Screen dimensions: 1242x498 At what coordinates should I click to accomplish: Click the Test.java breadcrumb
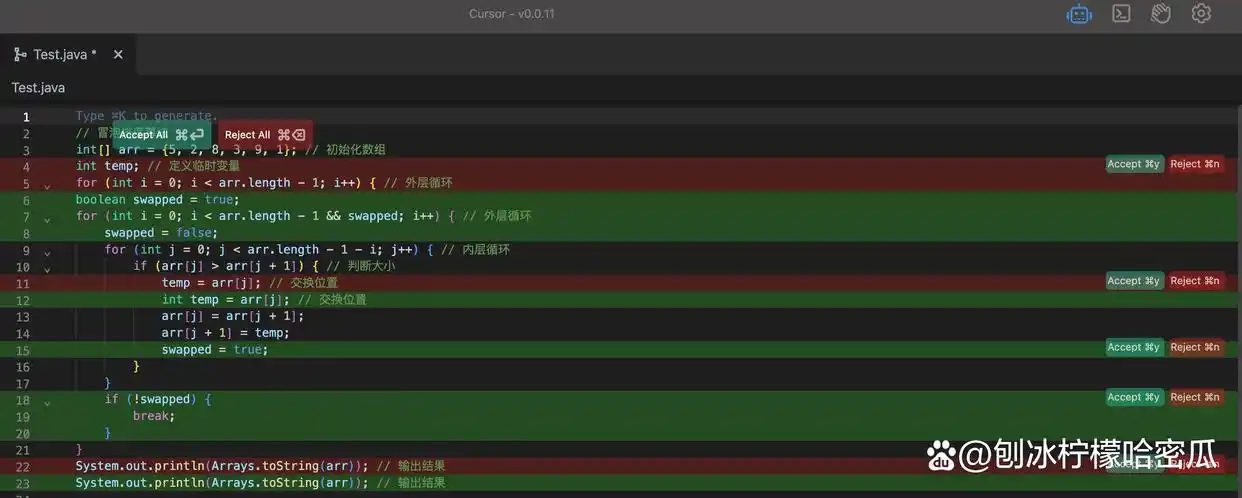[x=38, y=88]
